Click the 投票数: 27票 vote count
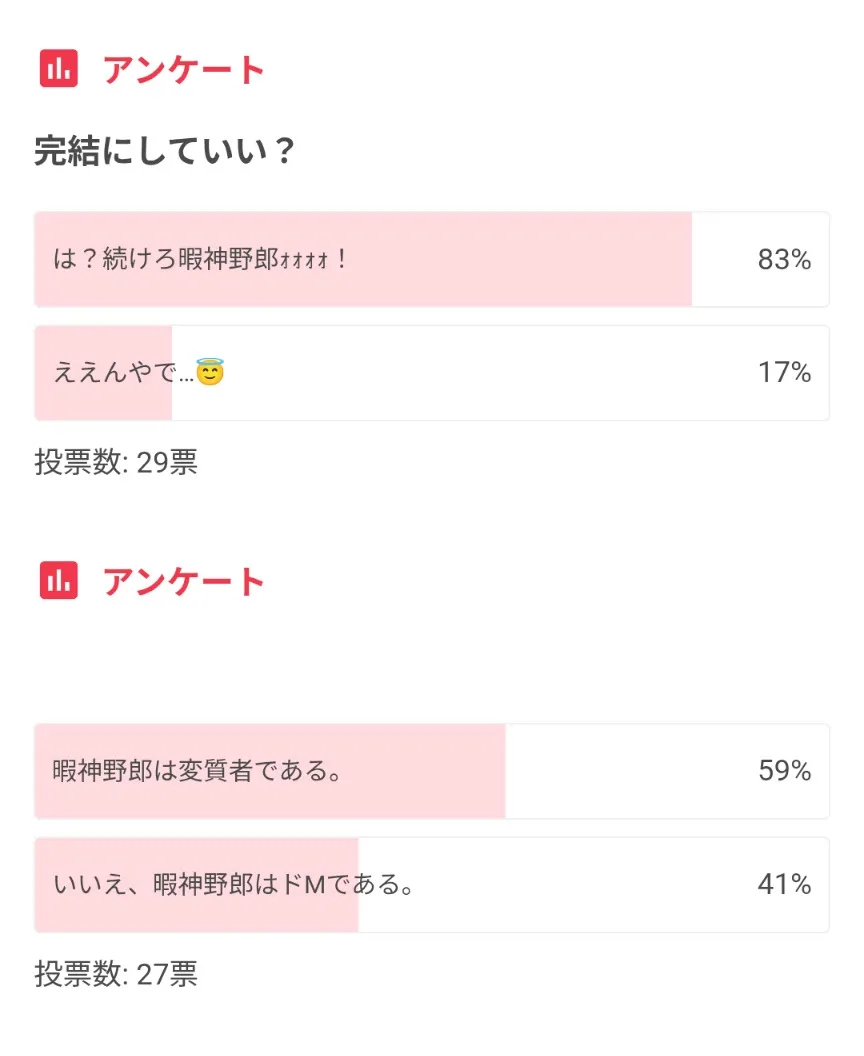Viewport: 864px width, 1056px height. [116, 975]
